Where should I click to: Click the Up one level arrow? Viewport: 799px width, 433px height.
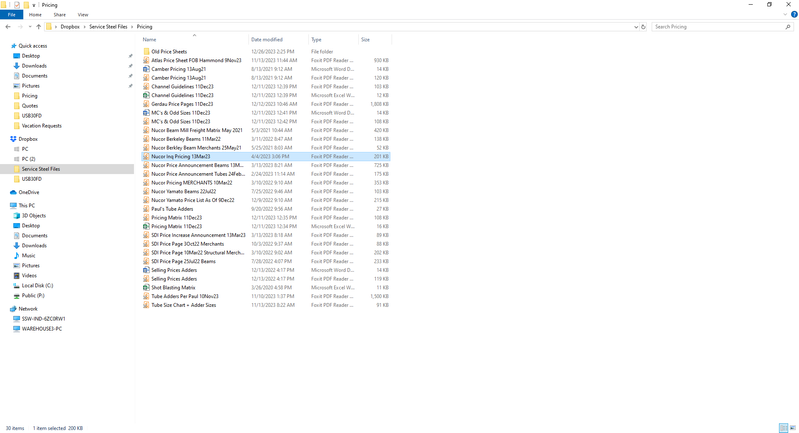[38, 27]
